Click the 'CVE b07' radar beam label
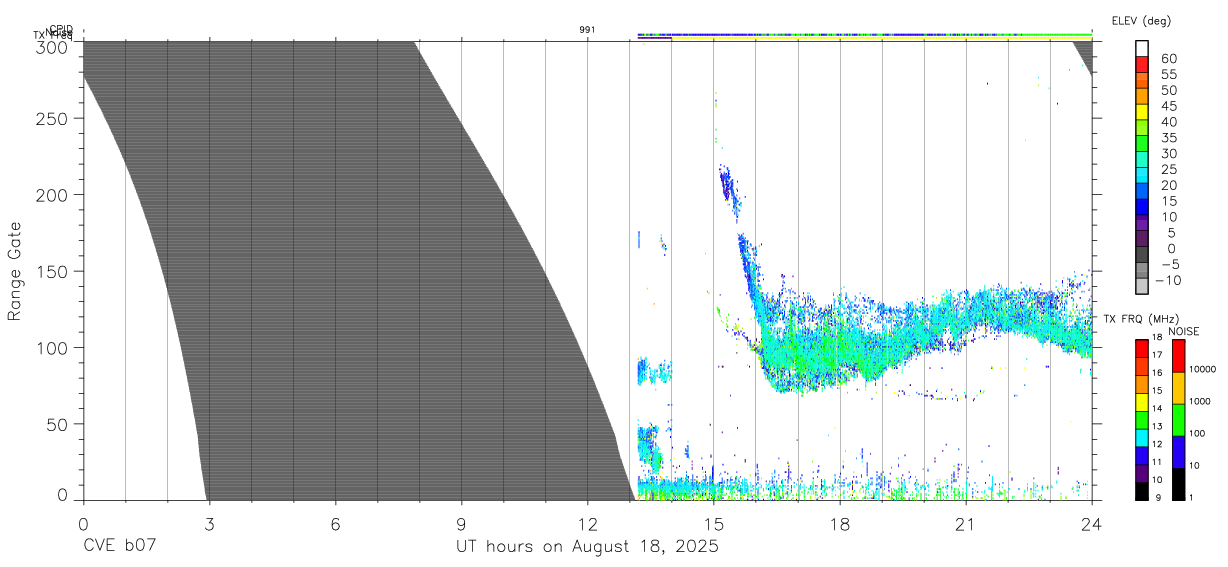 point(119,546)
